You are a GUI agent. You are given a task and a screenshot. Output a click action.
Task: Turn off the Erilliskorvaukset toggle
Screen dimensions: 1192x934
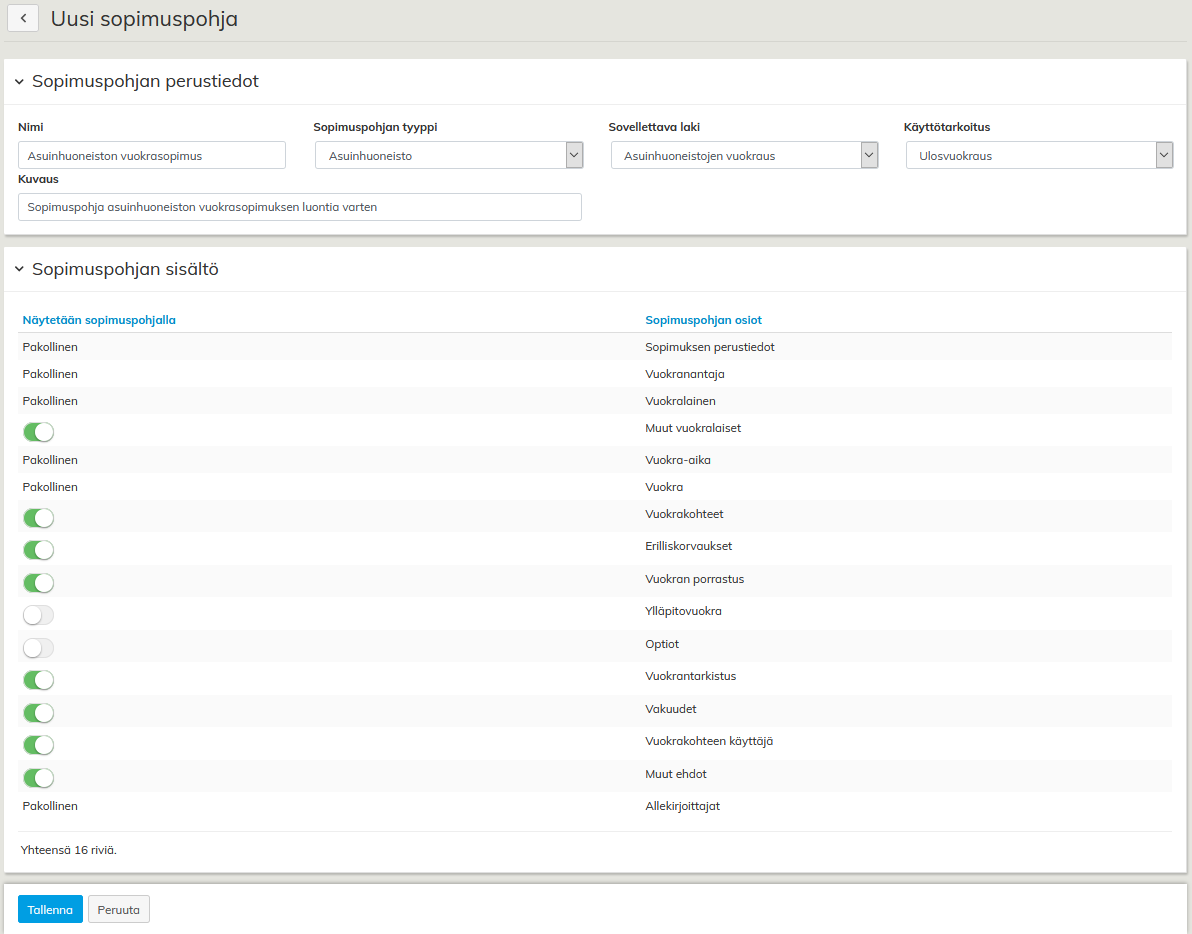tap(38, 550)
